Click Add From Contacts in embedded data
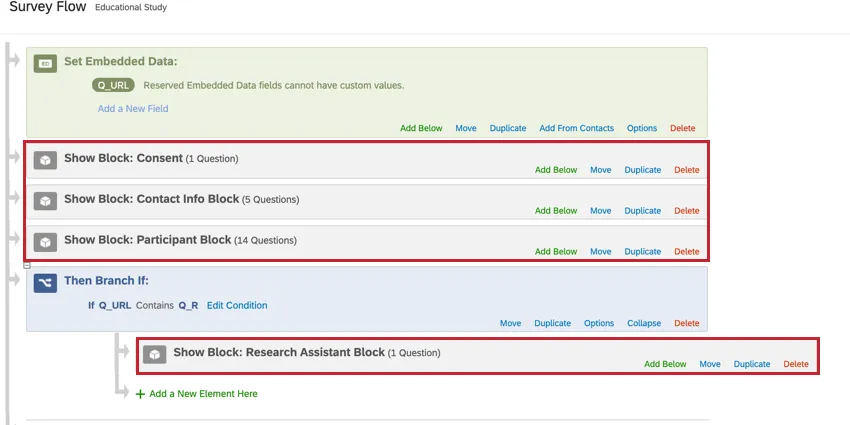This screenshot has width=850, height=425. click(x=576, y=128)
